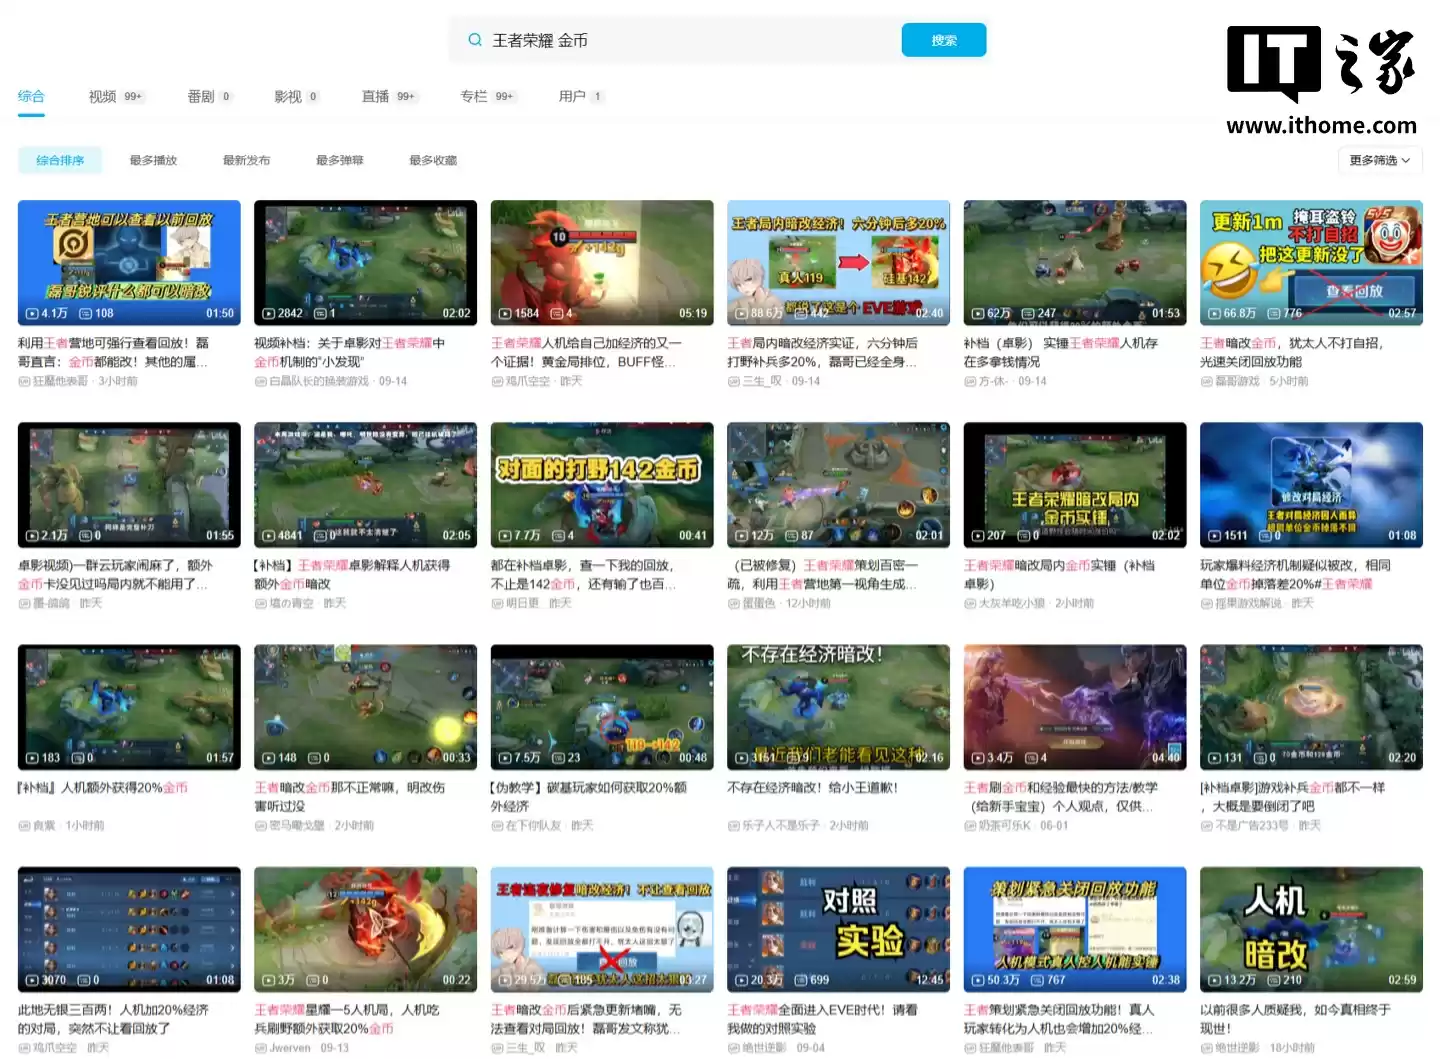Open the 人机暗改 video thumbnail
The image size is (1440, 1059).
coord(1310,929)
